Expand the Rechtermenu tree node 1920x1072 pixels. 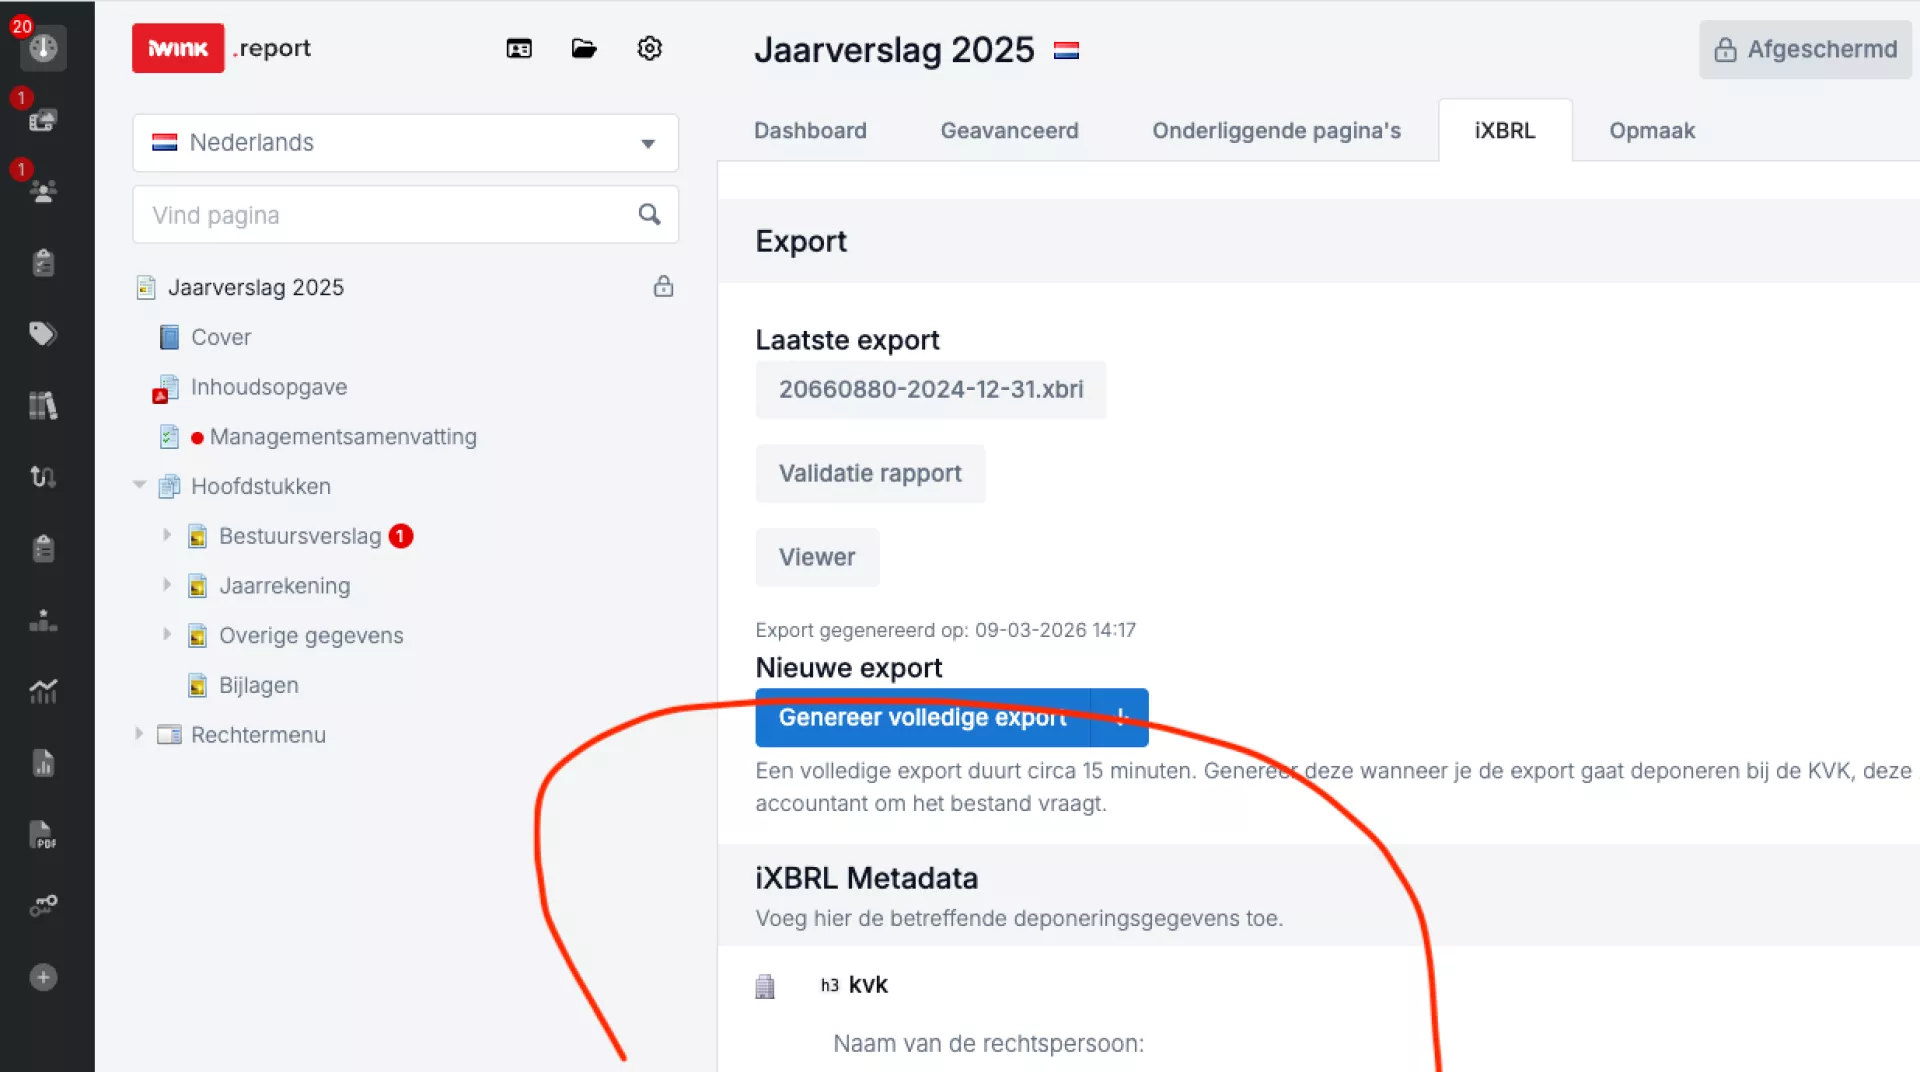tap(139, 734)
